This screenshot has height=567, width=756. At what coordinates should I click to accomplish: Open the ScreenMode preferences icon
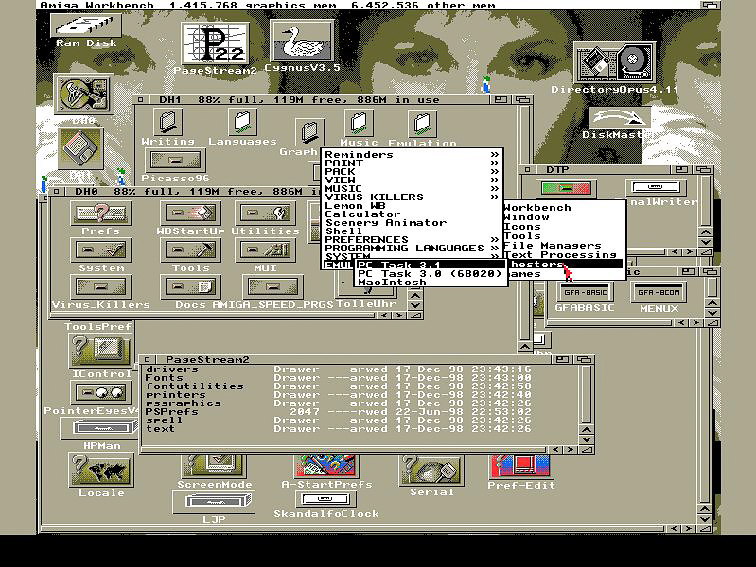click(x=215, y=467)
